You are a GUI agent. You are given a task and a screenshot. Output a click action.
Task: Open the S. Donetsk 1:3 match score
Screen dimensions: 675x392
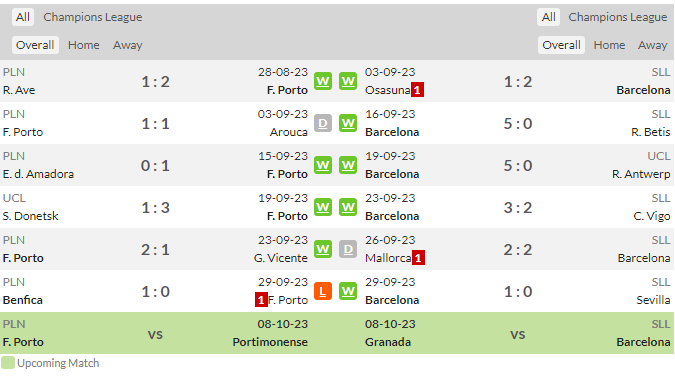155,207
